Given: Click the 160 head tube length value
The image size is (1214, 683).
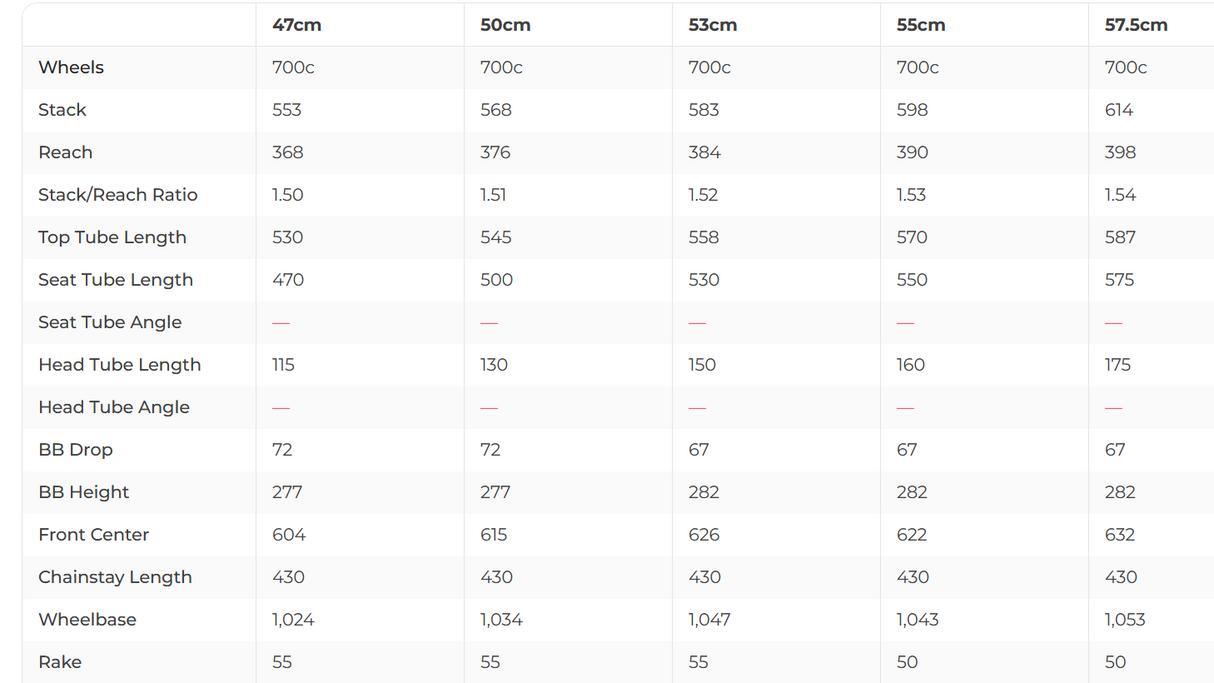Looking at the screenshot, I should (x=911, y=365).
